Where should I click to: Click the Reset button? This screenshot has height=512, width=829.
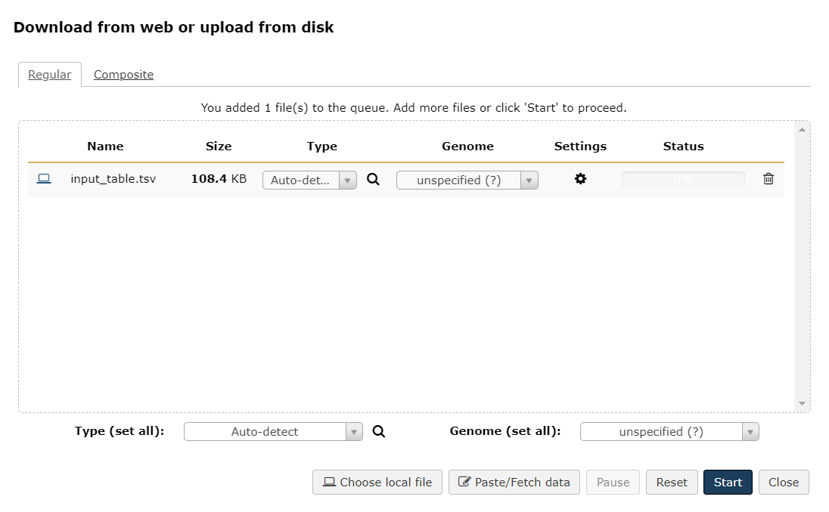point(671,482)
